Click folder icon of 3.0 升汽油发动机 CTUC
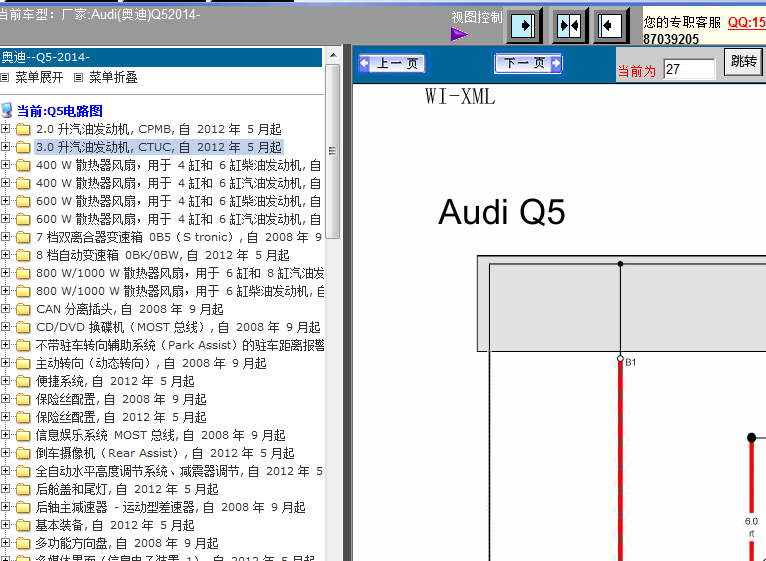This screenshot has width=766, height=561. click(23, 148)
